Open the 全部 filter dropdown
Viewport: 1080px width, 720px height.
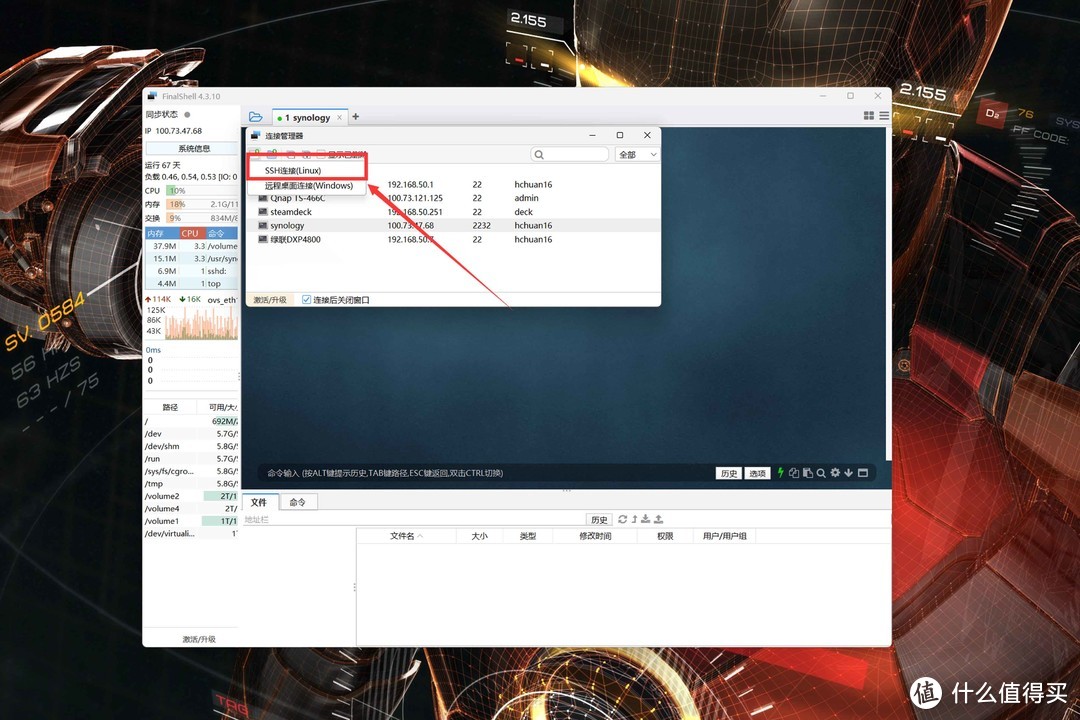pyautogui.click(x=637, y=154)
